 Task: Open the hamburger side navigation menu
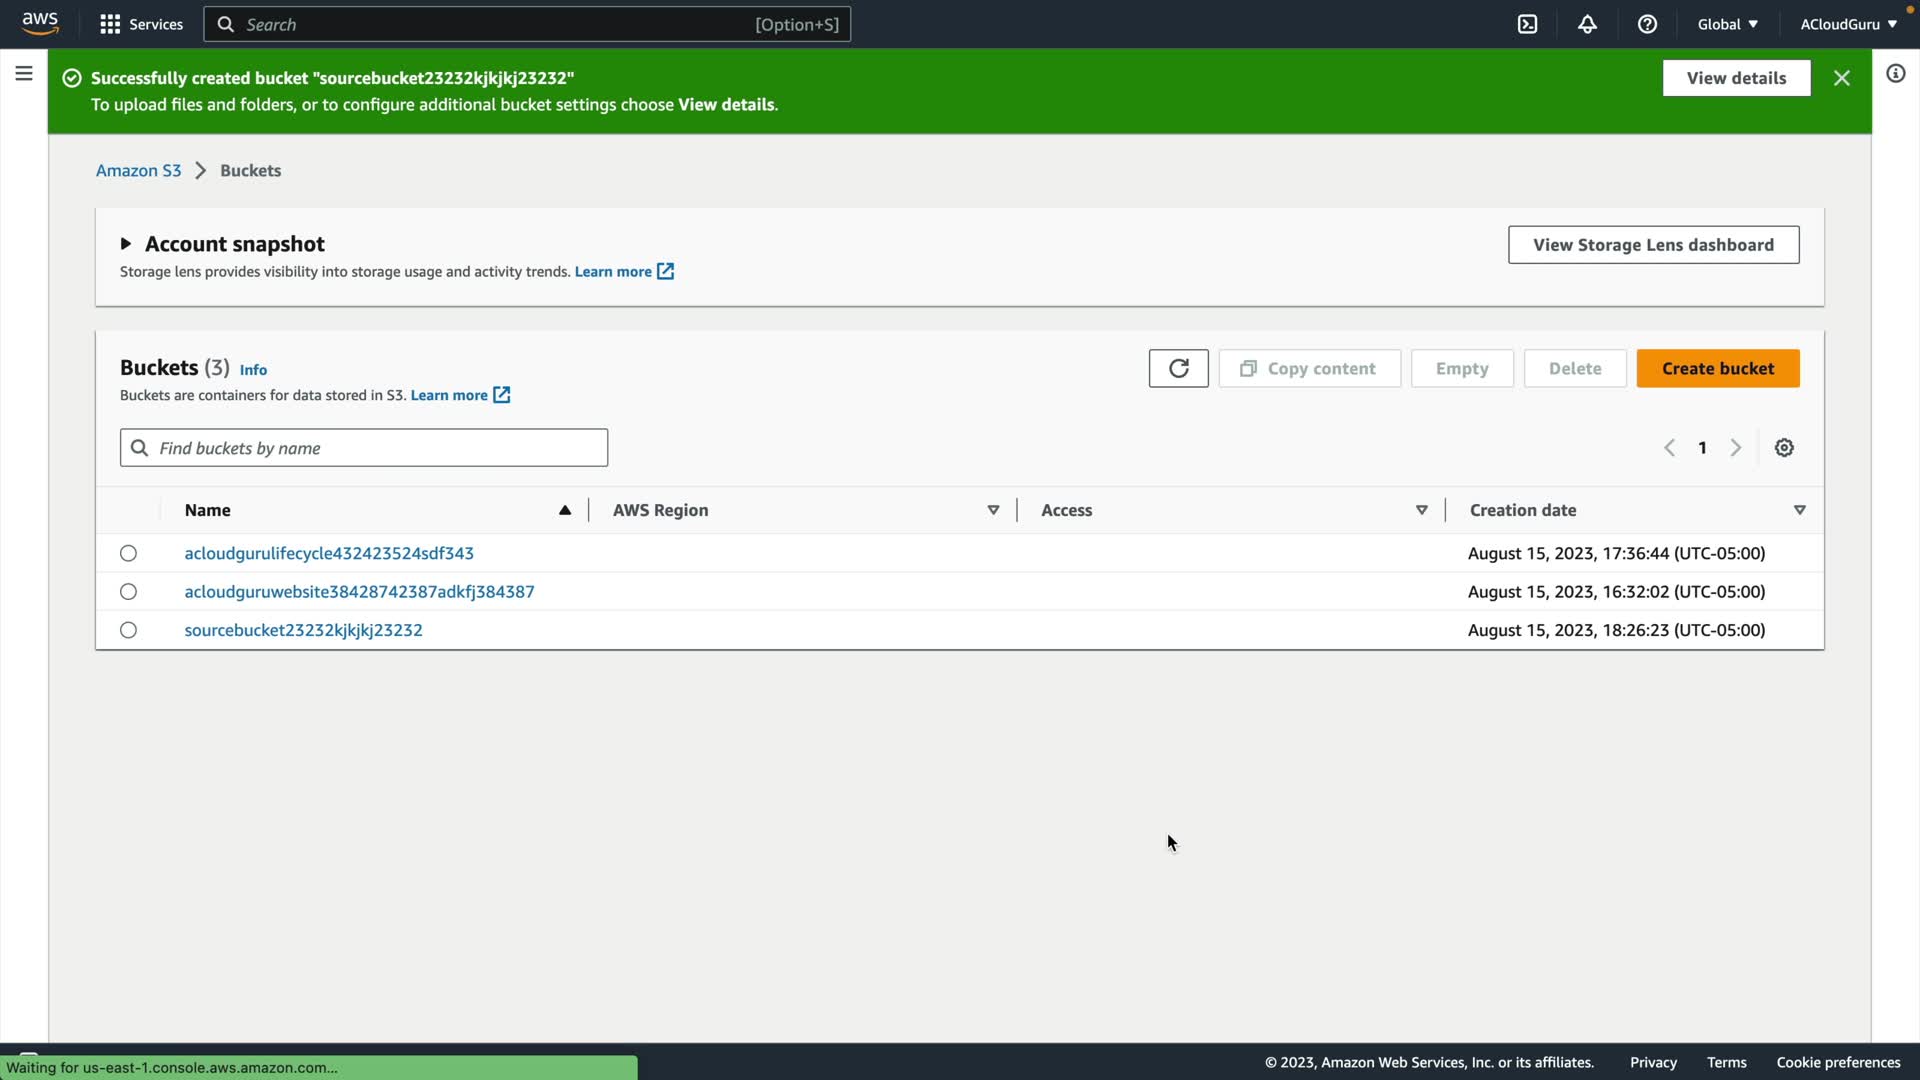point(24,73)
